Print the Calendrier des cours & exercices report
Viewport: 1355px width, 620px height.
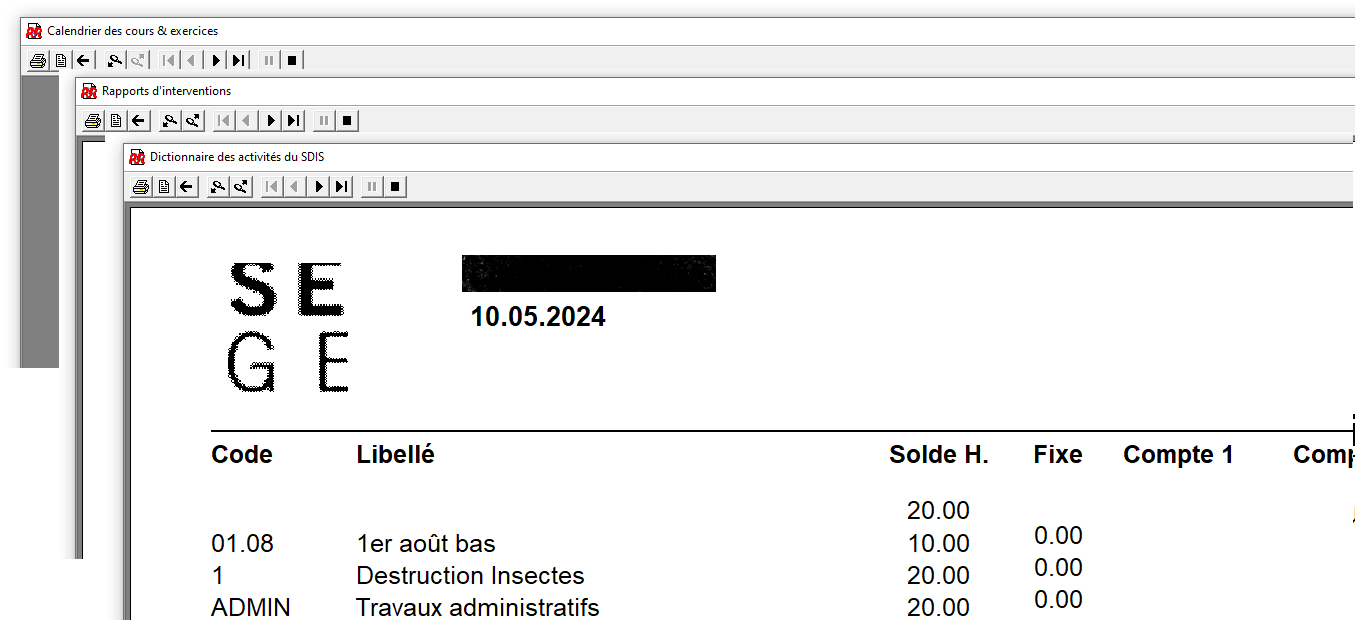tap(38, 61)
